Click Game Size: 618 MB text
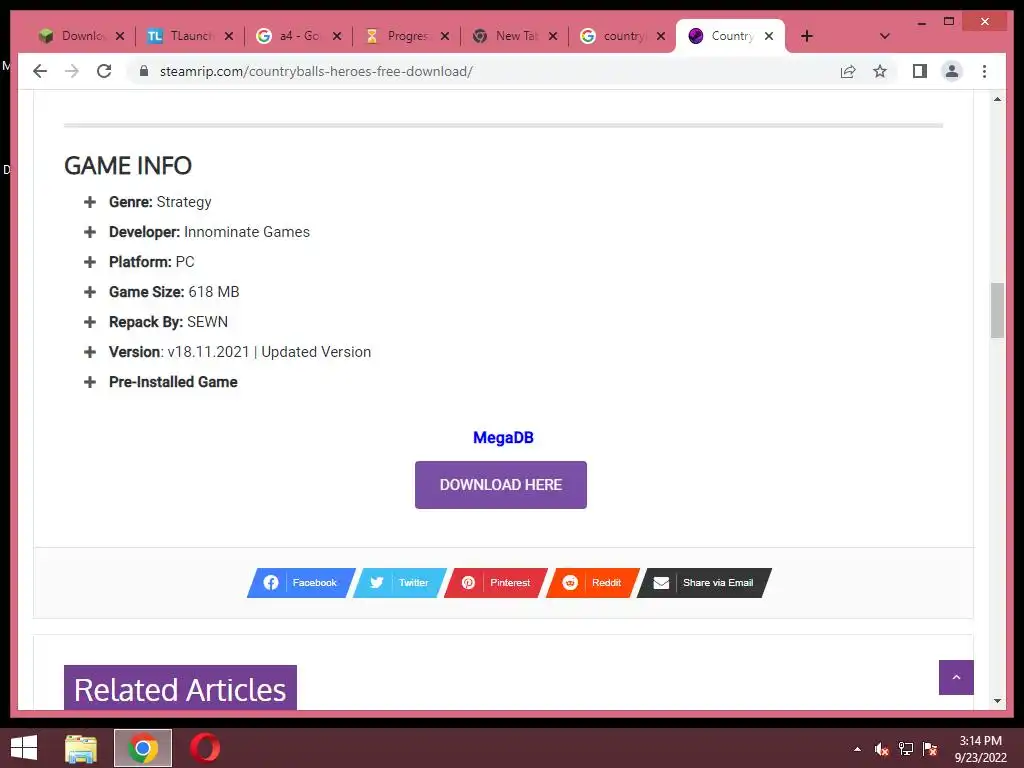The height and width of the screenshot is (768, 1024). click(174, 292)
